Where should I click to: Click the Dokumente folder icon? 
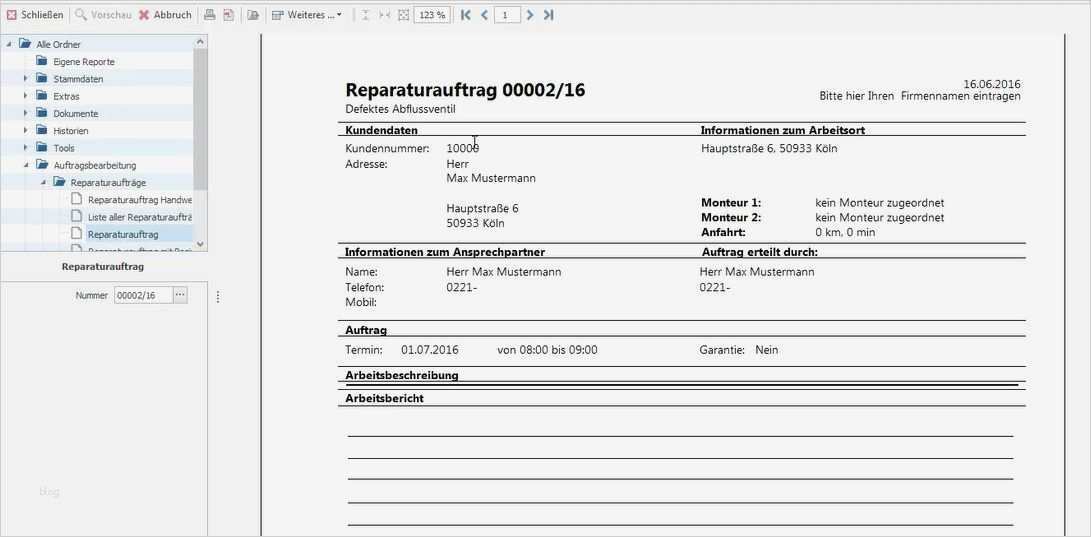tap(42, 113)
